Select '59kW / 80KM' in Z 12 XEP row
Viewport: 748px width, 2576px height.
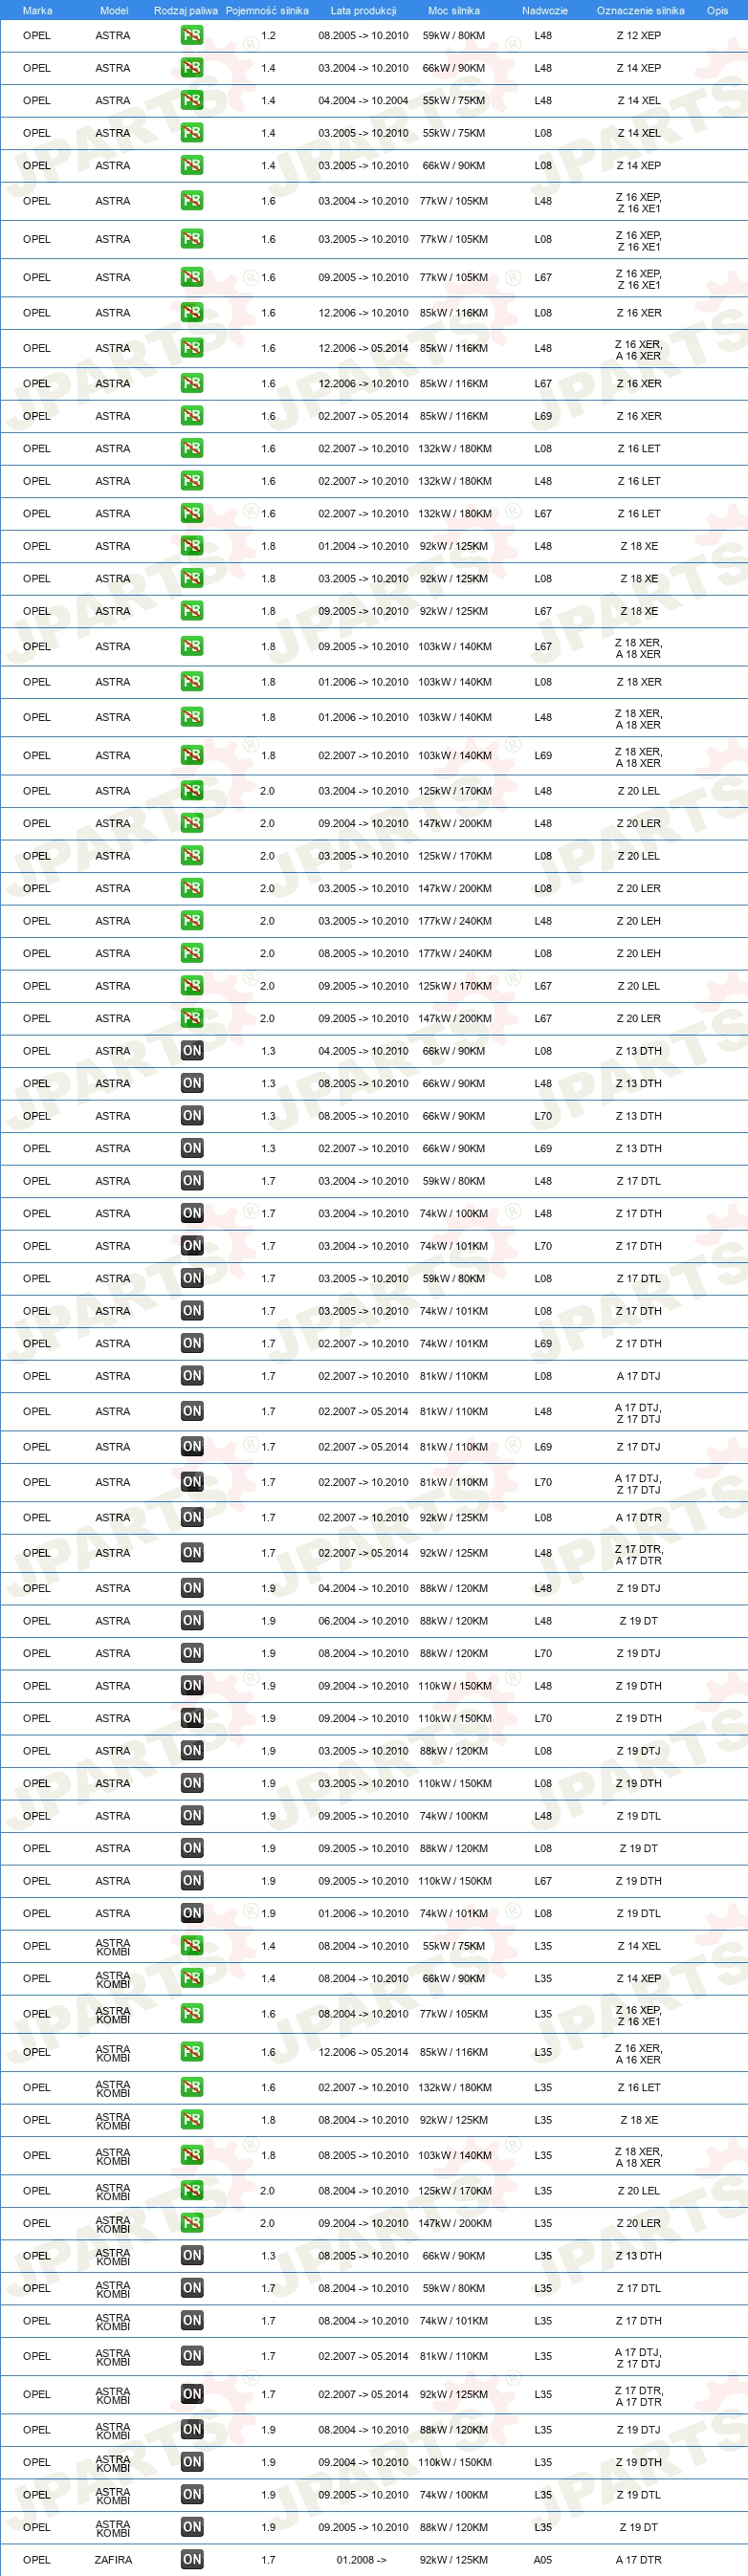[454, 35]
